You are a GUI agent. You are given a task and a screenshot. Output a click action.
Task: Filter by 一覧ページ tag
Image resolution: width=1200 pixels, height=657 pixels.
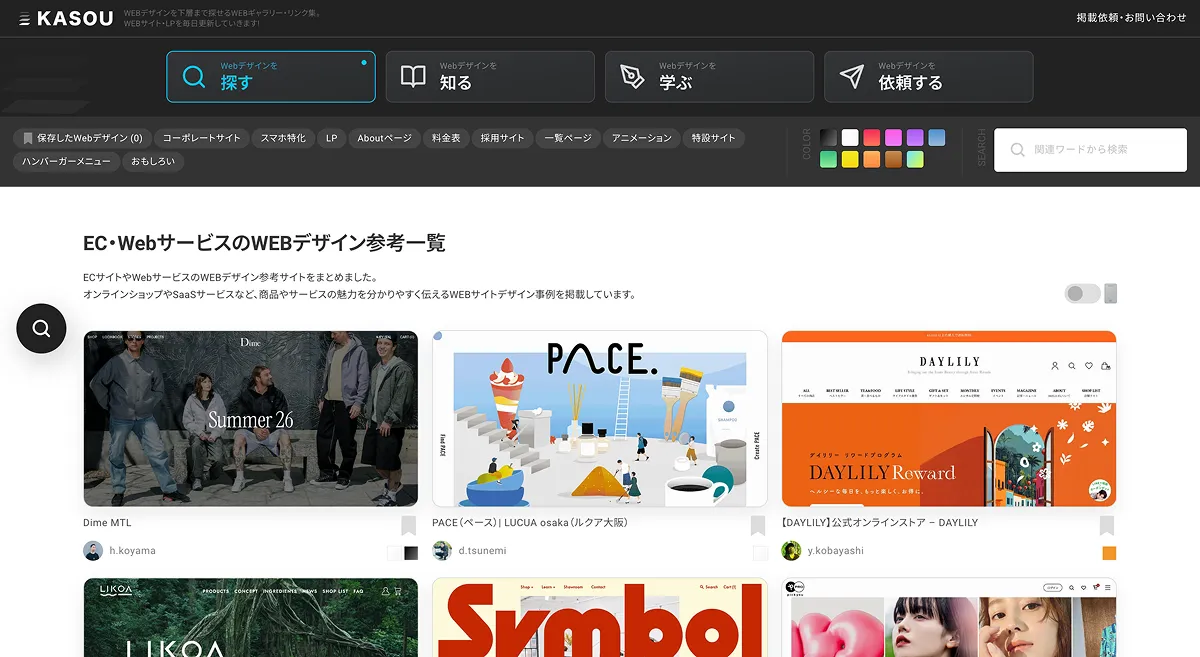(568, 138)
